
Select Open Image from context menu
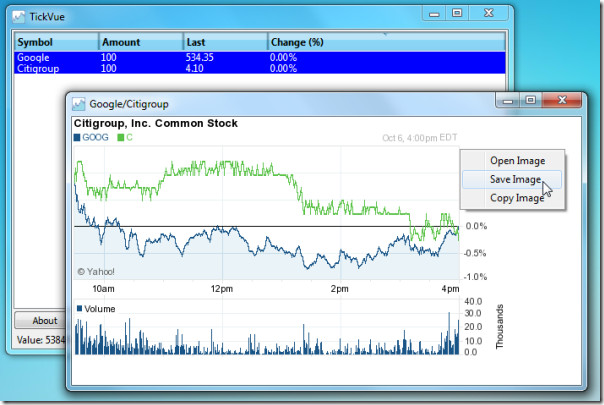[517, 161]
